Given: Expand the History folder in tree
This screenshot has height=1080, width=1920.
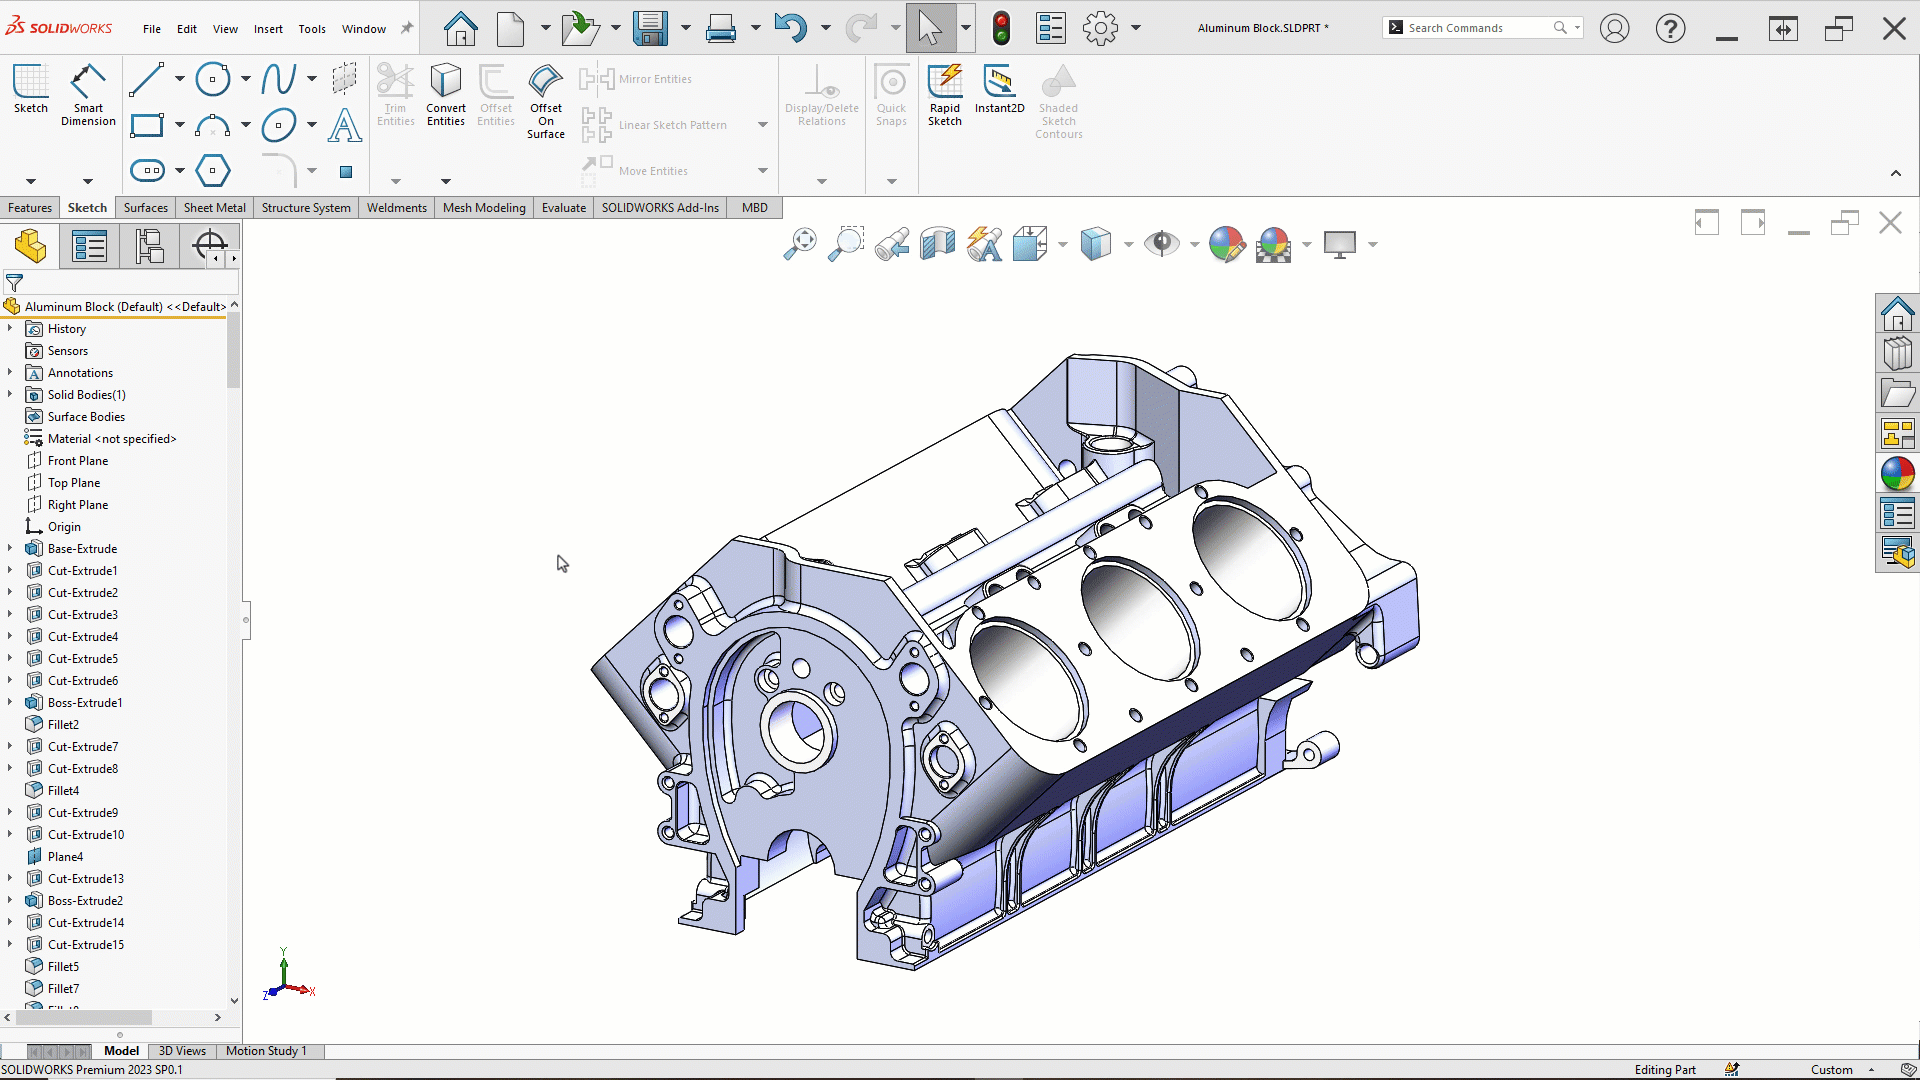Looking at the screenshot, I should pos(10,329).
